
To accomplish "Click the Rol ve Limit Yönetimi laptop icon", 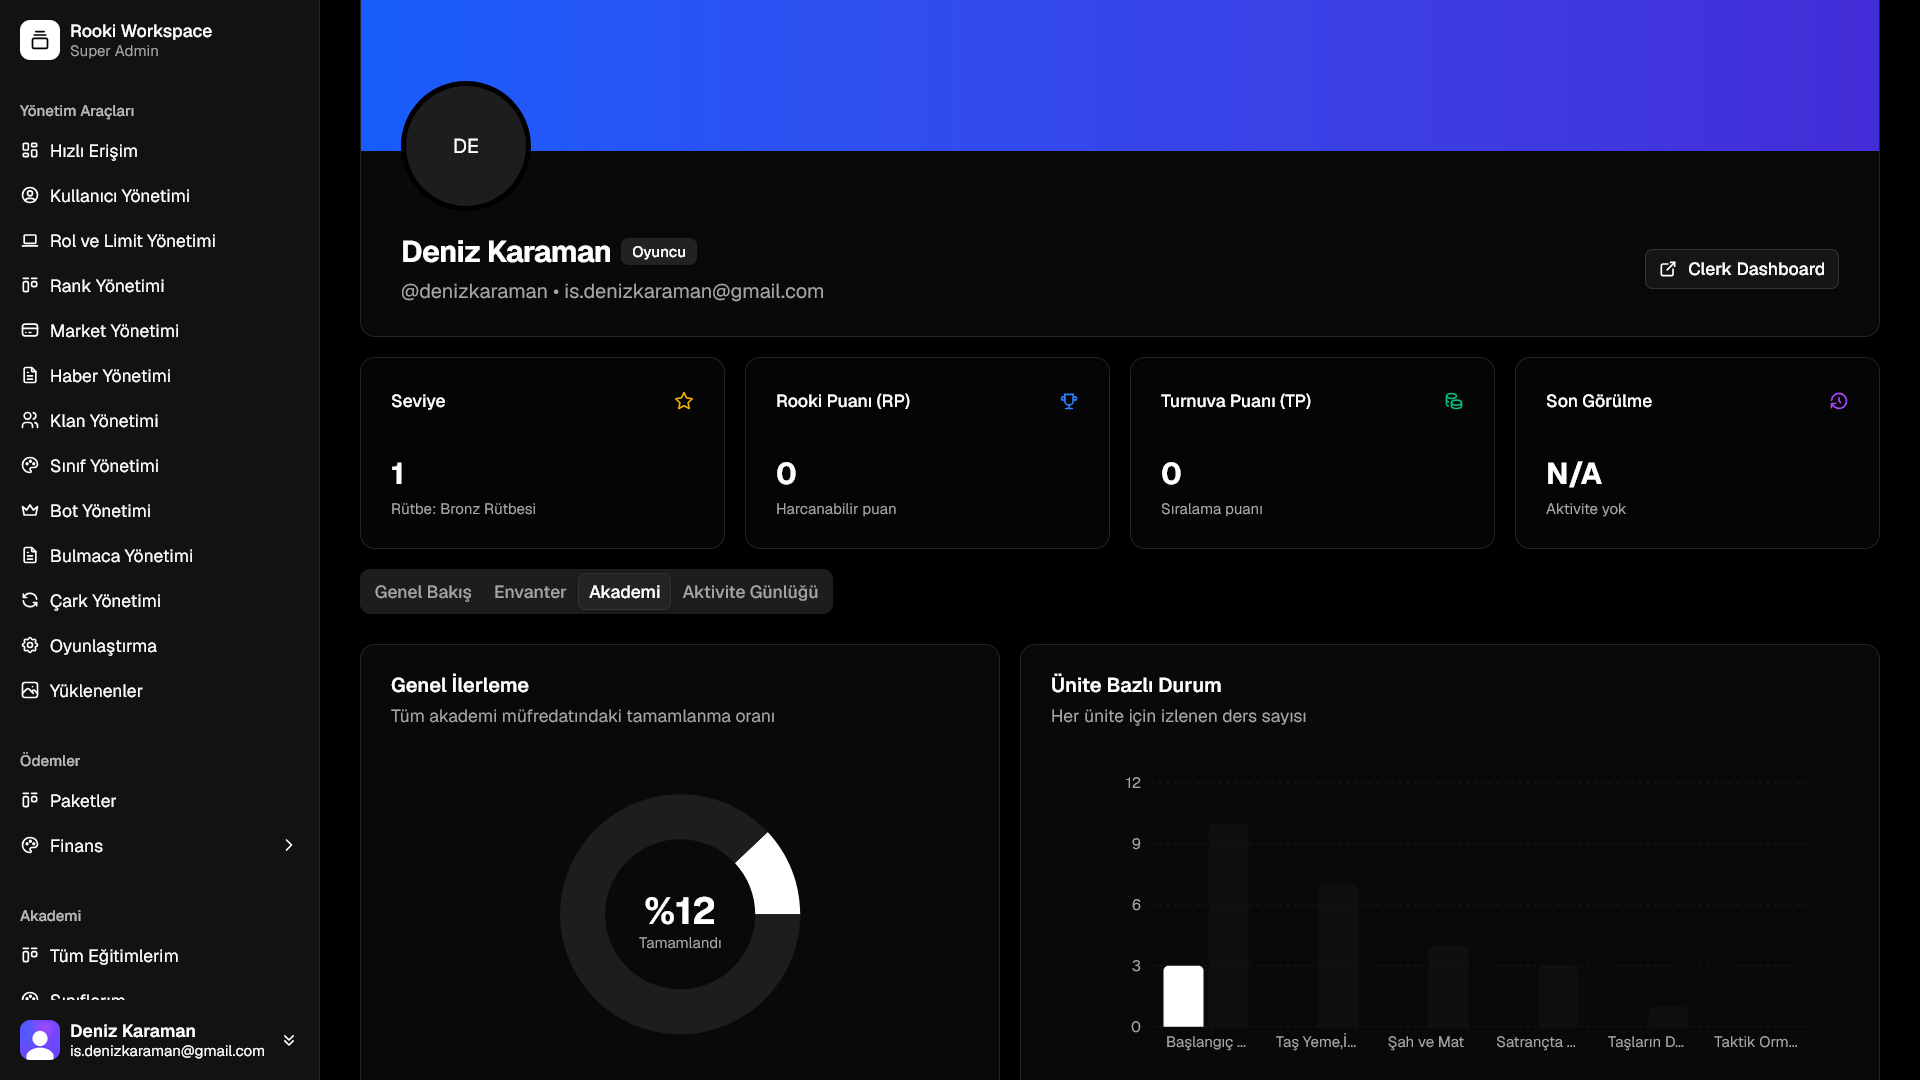I will click(30, 240).
